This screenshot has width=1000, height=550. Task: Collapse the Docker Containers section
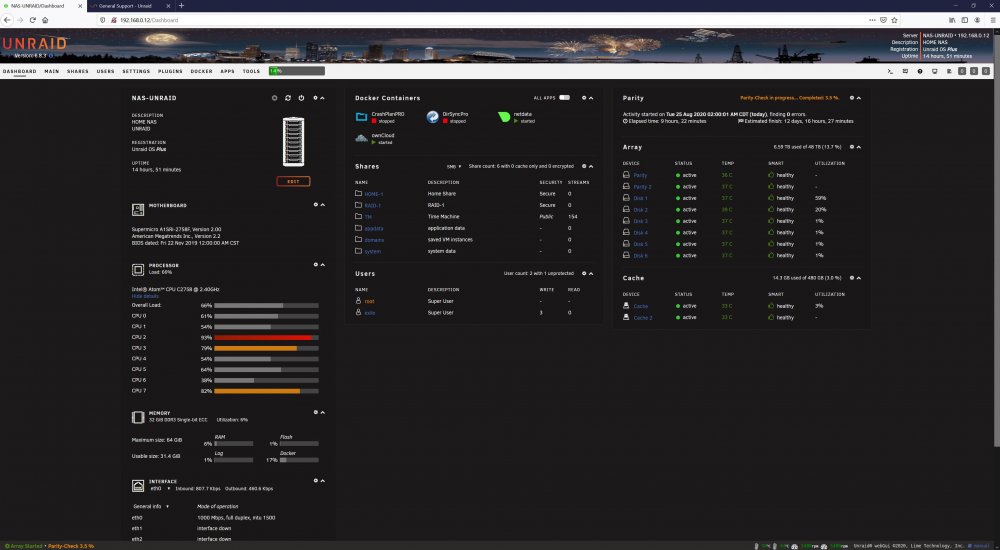click(x=591, y=98)
